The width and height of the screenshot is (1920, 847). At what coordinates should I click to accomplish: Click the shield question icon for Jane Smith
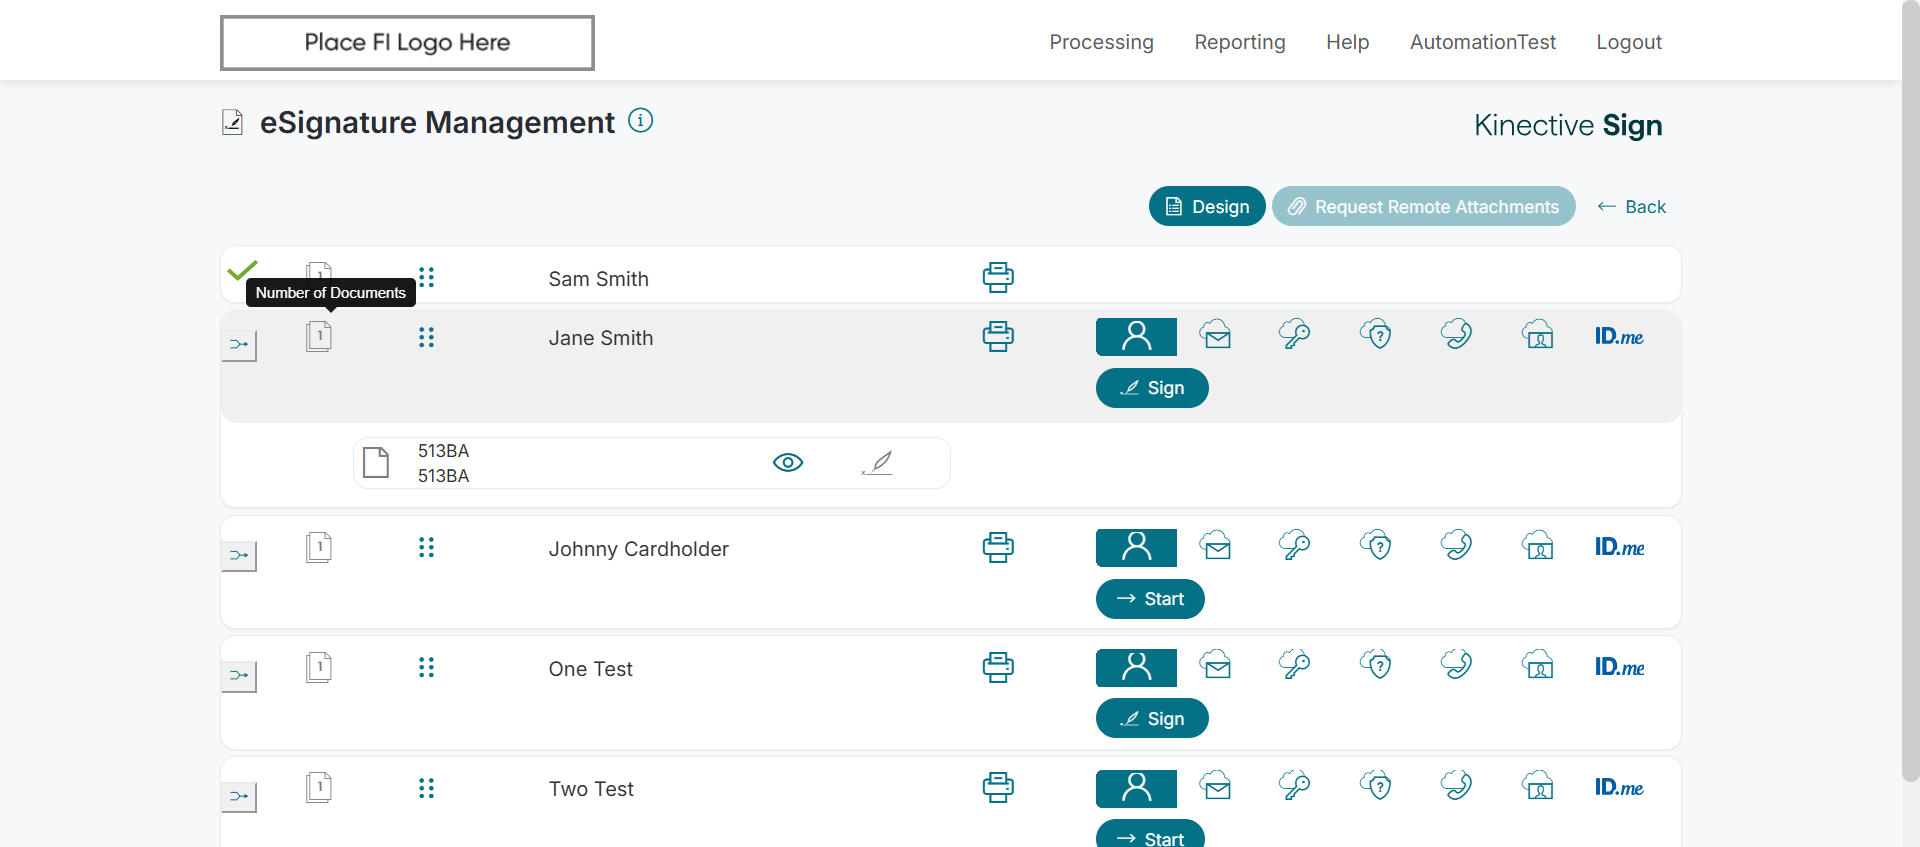1376,335
